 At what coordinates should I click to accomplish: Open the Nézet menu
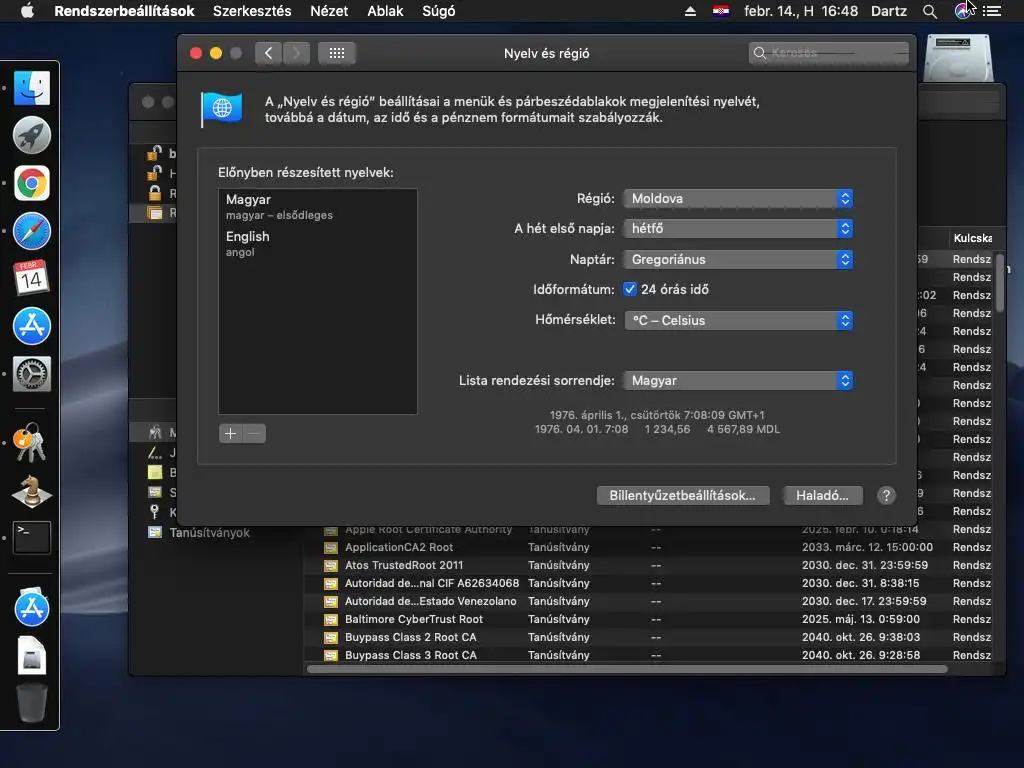coord(329,11)
